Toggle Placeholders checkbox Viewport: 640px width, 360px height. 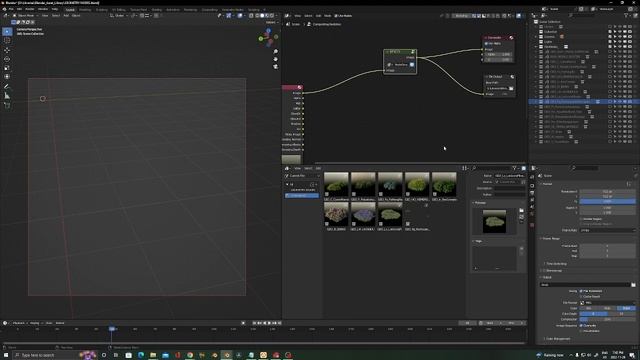[x=581, y=331]
